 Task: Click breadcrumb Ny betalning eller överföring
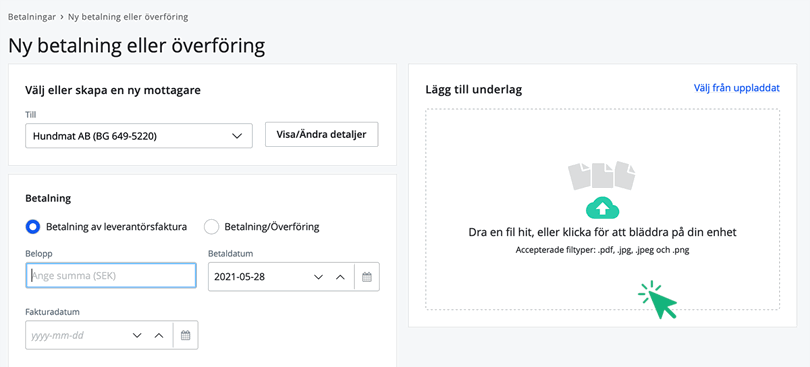(128, 17)
